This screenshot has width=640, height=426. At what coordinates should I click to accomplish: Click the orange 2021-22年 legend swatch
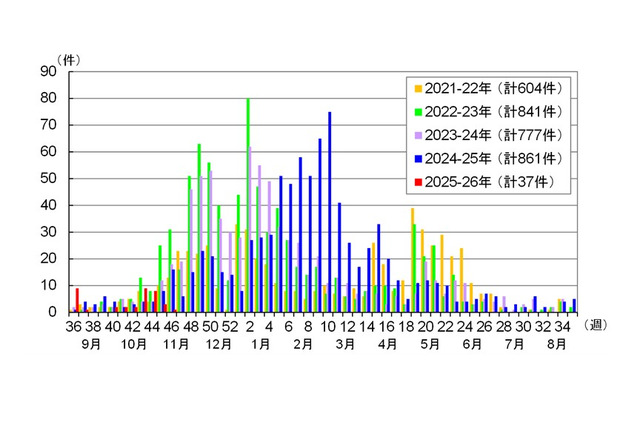(417, 87)
